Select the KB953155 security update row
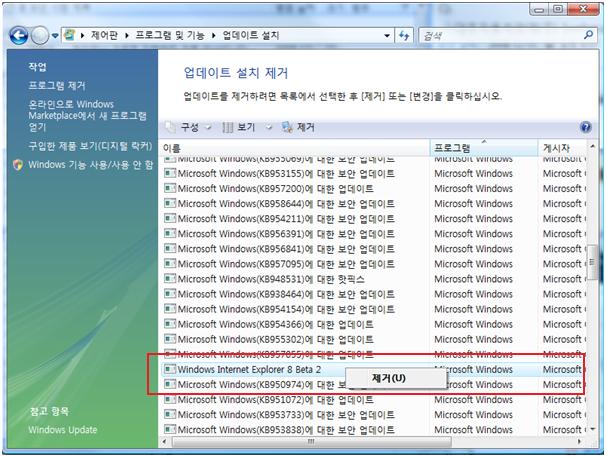 (x=373, y=174)
